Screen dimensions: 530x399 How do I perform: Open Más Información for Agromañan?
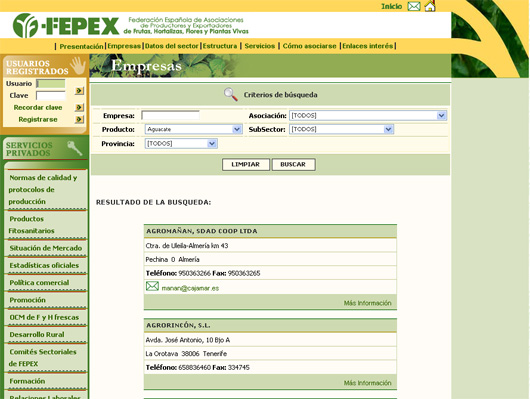coord(367,303)
